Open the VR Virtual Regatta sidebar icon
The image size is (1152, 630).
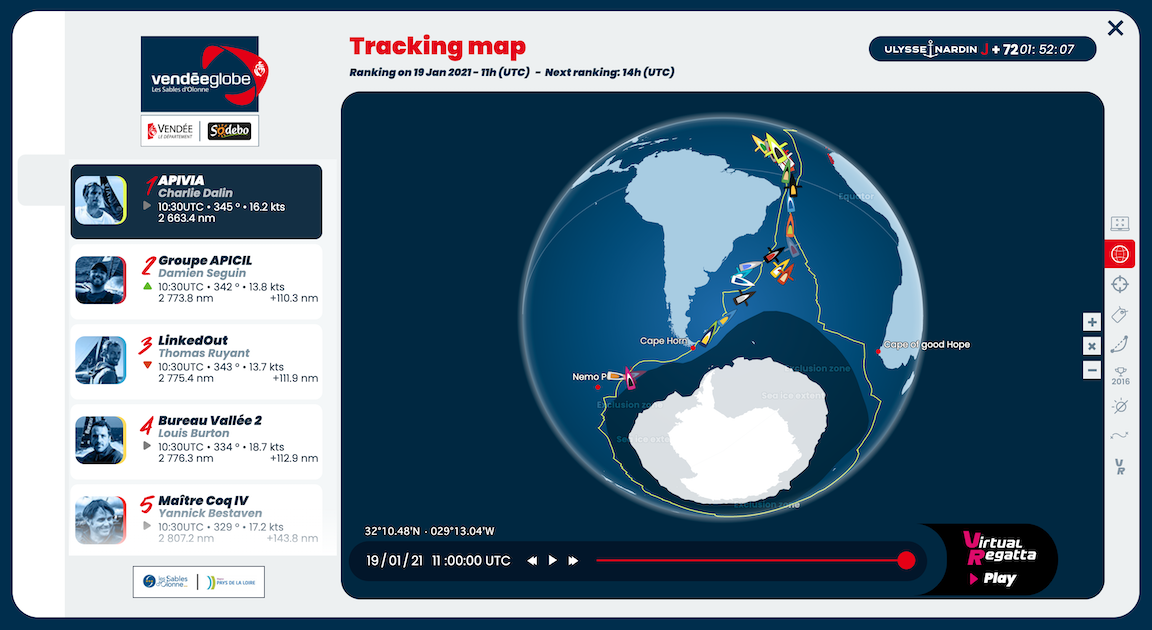1120,466
